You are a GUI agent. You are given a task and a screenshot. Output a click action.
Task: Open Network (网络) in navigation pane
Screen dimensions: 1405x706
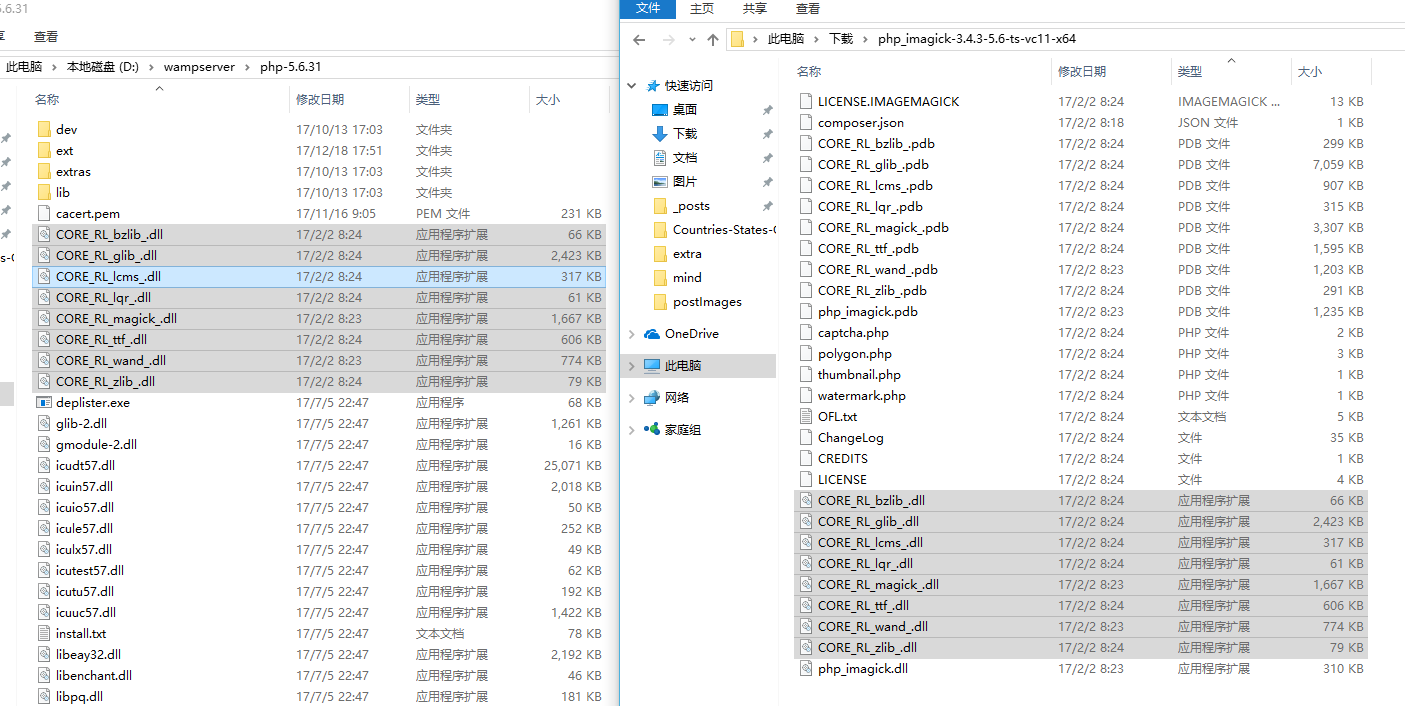coord(667,397)
